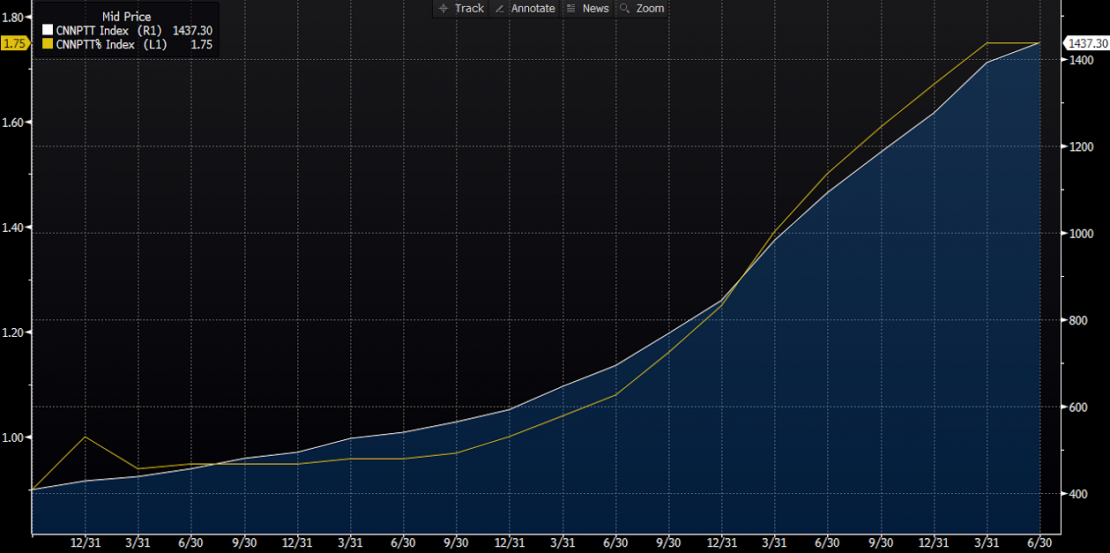Click the 1437.30 right-axis value tag
The width and height of the screenshot is (1110, 553).
[1087, 43]
